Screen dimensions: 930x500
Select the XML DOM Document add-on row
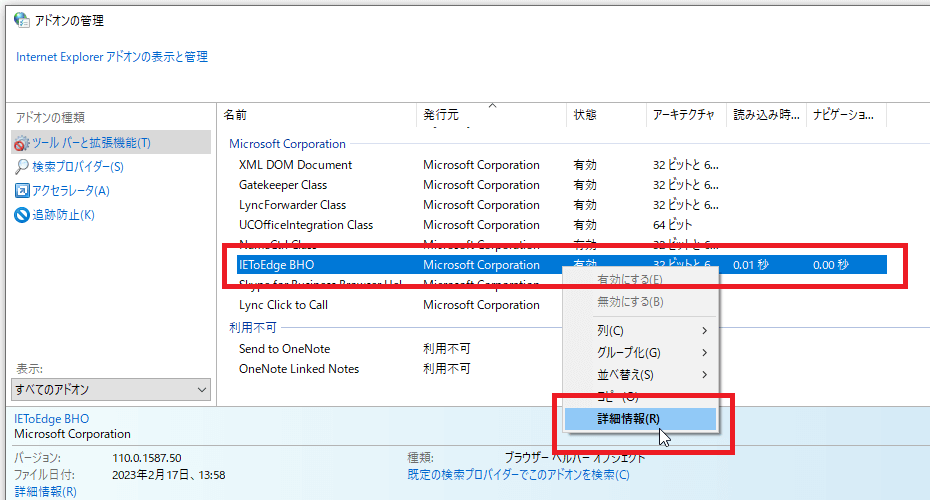pos(295,165)
